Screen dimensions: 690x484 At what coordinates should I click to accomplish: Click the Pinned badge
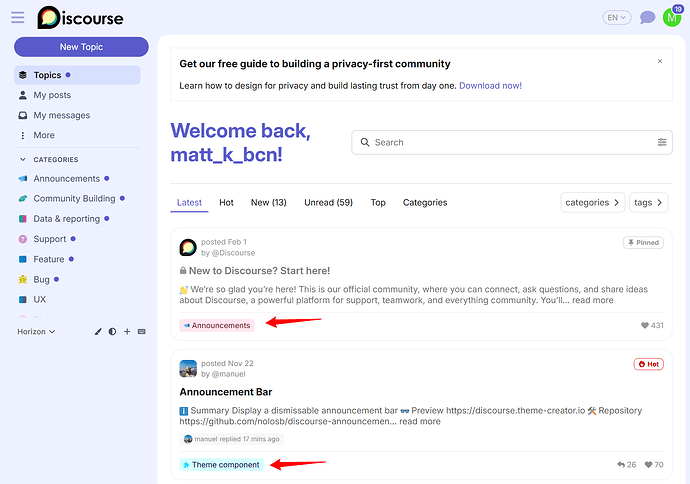[x=643, y=242]
